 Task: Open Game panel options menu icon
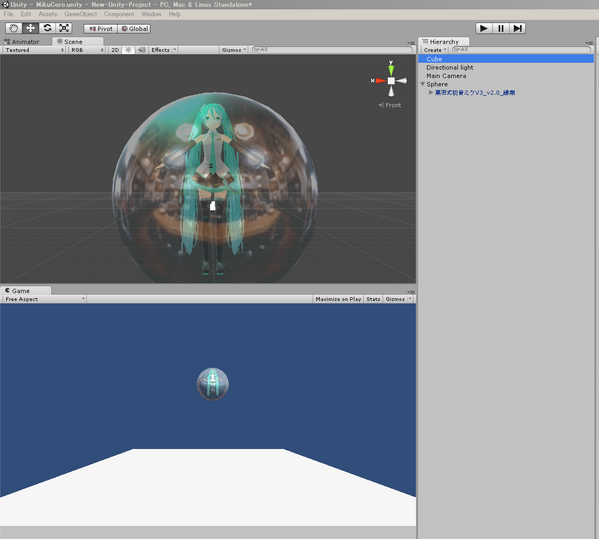point(411,292)
